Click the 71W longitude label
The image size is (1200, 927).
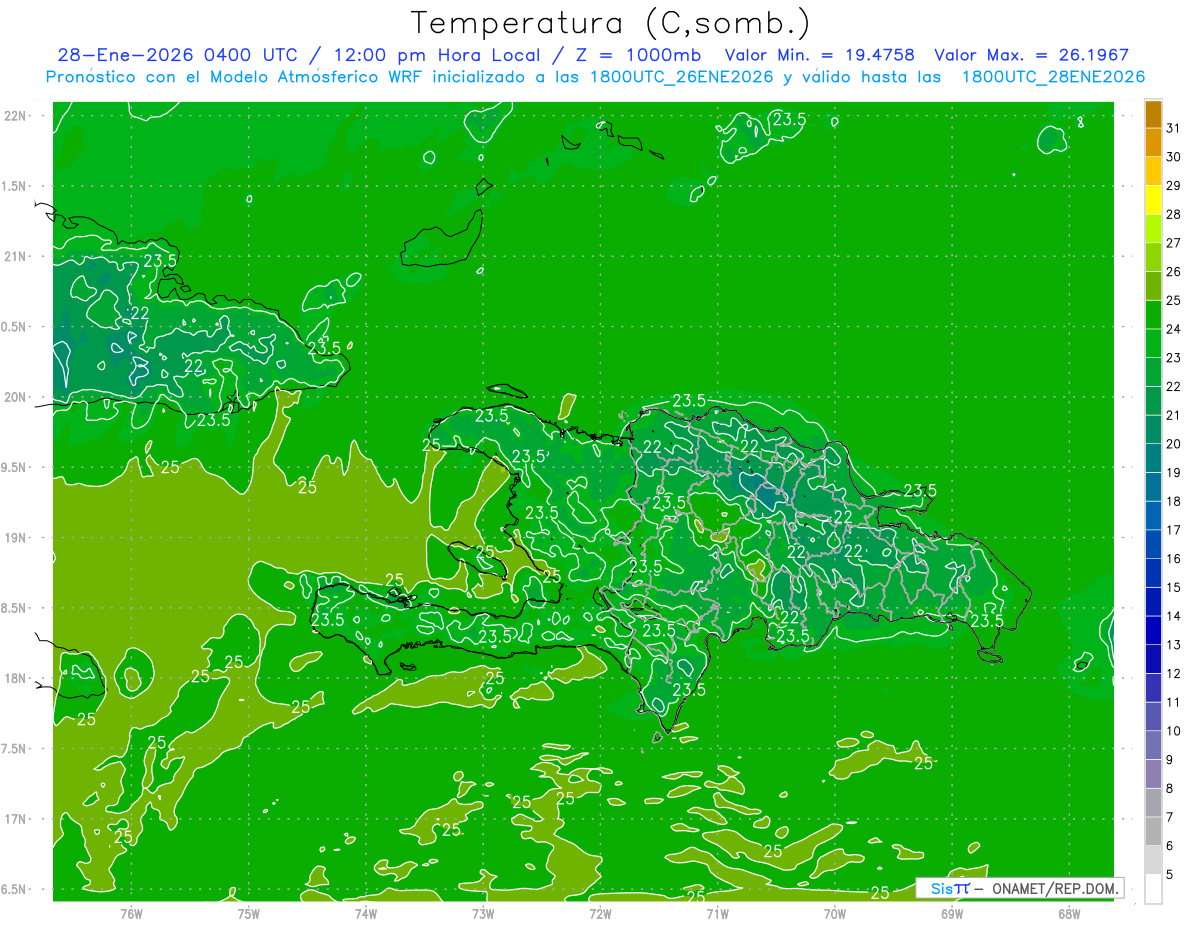pos(717,913)
